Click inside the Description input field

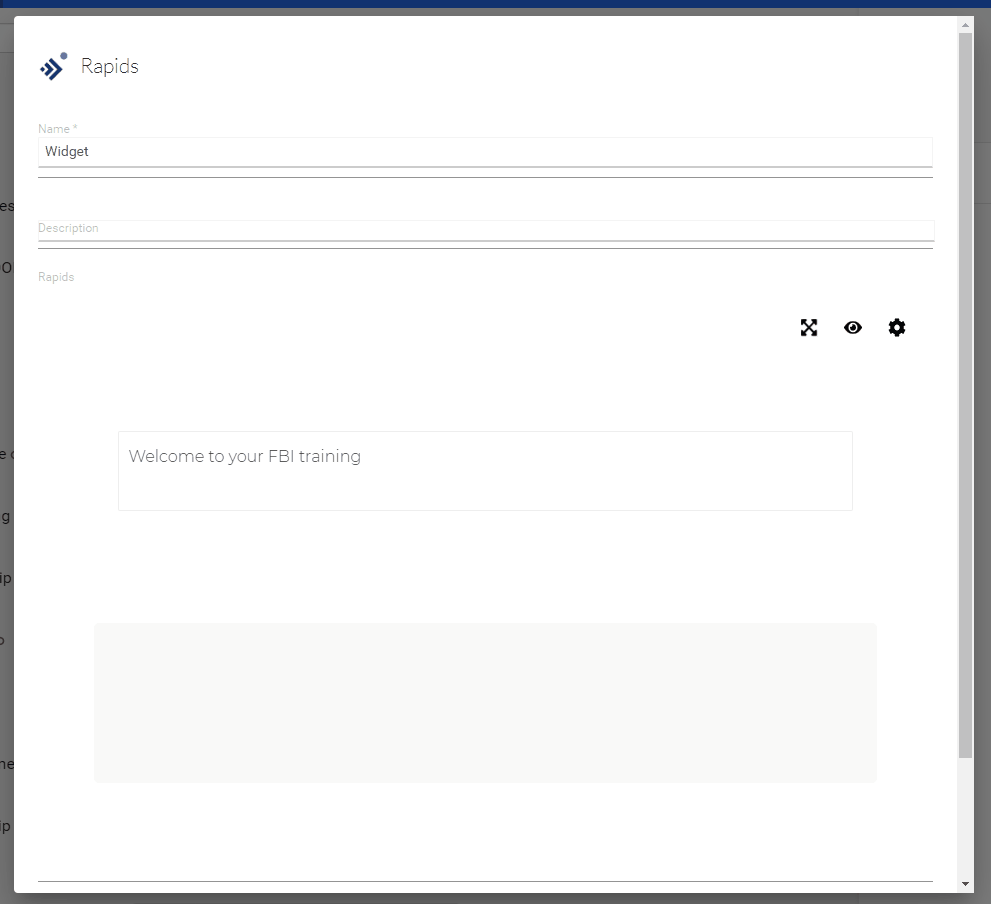(485, 231)
